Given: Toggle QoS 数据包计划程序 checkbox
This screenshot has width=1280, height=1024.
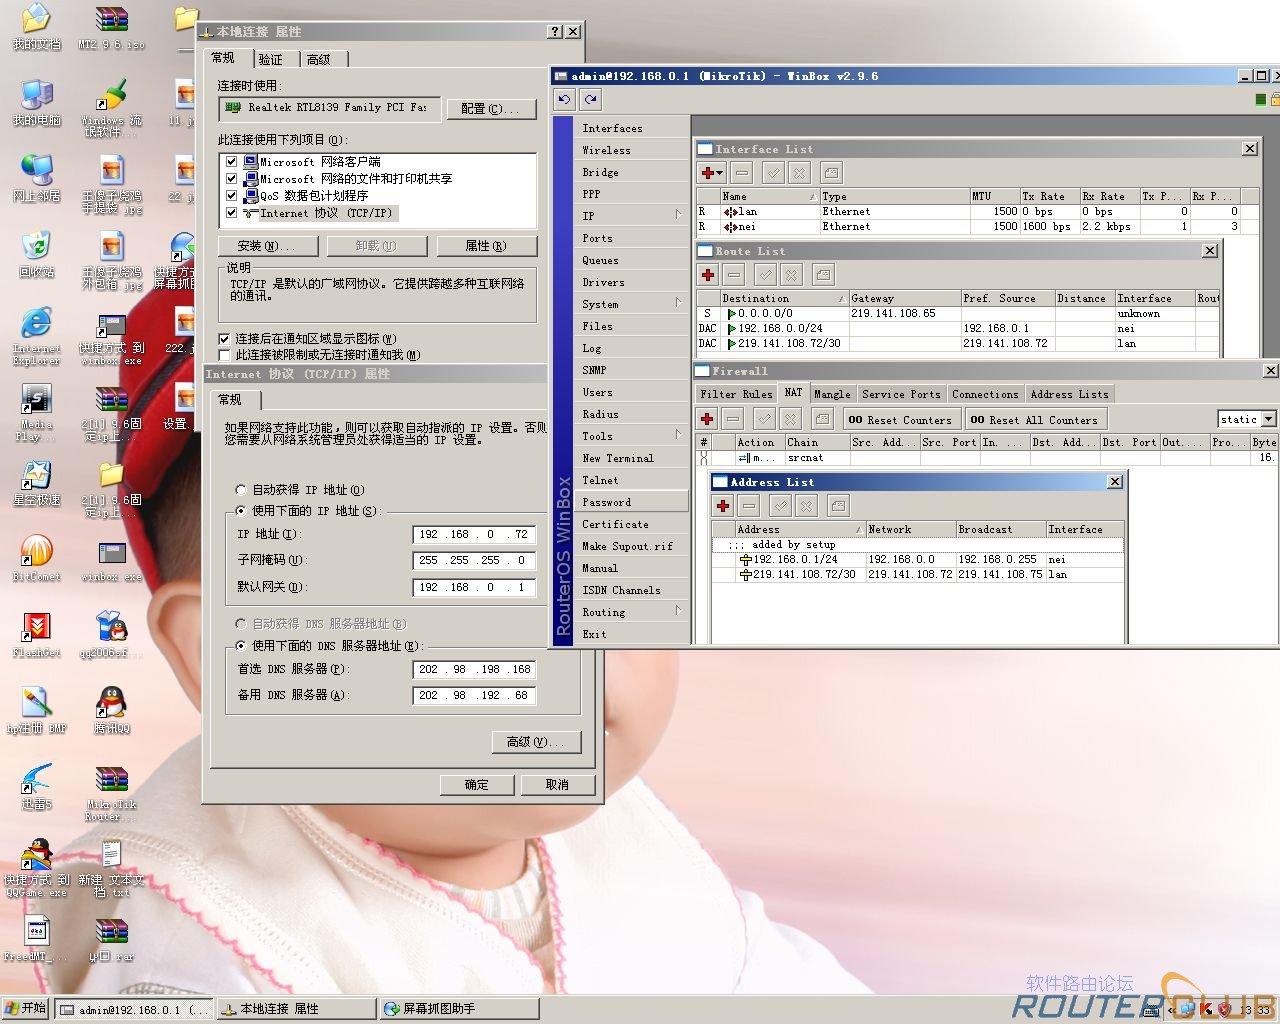Looking at the screenshot, I should pyautogui.click(x=232, y=196).
